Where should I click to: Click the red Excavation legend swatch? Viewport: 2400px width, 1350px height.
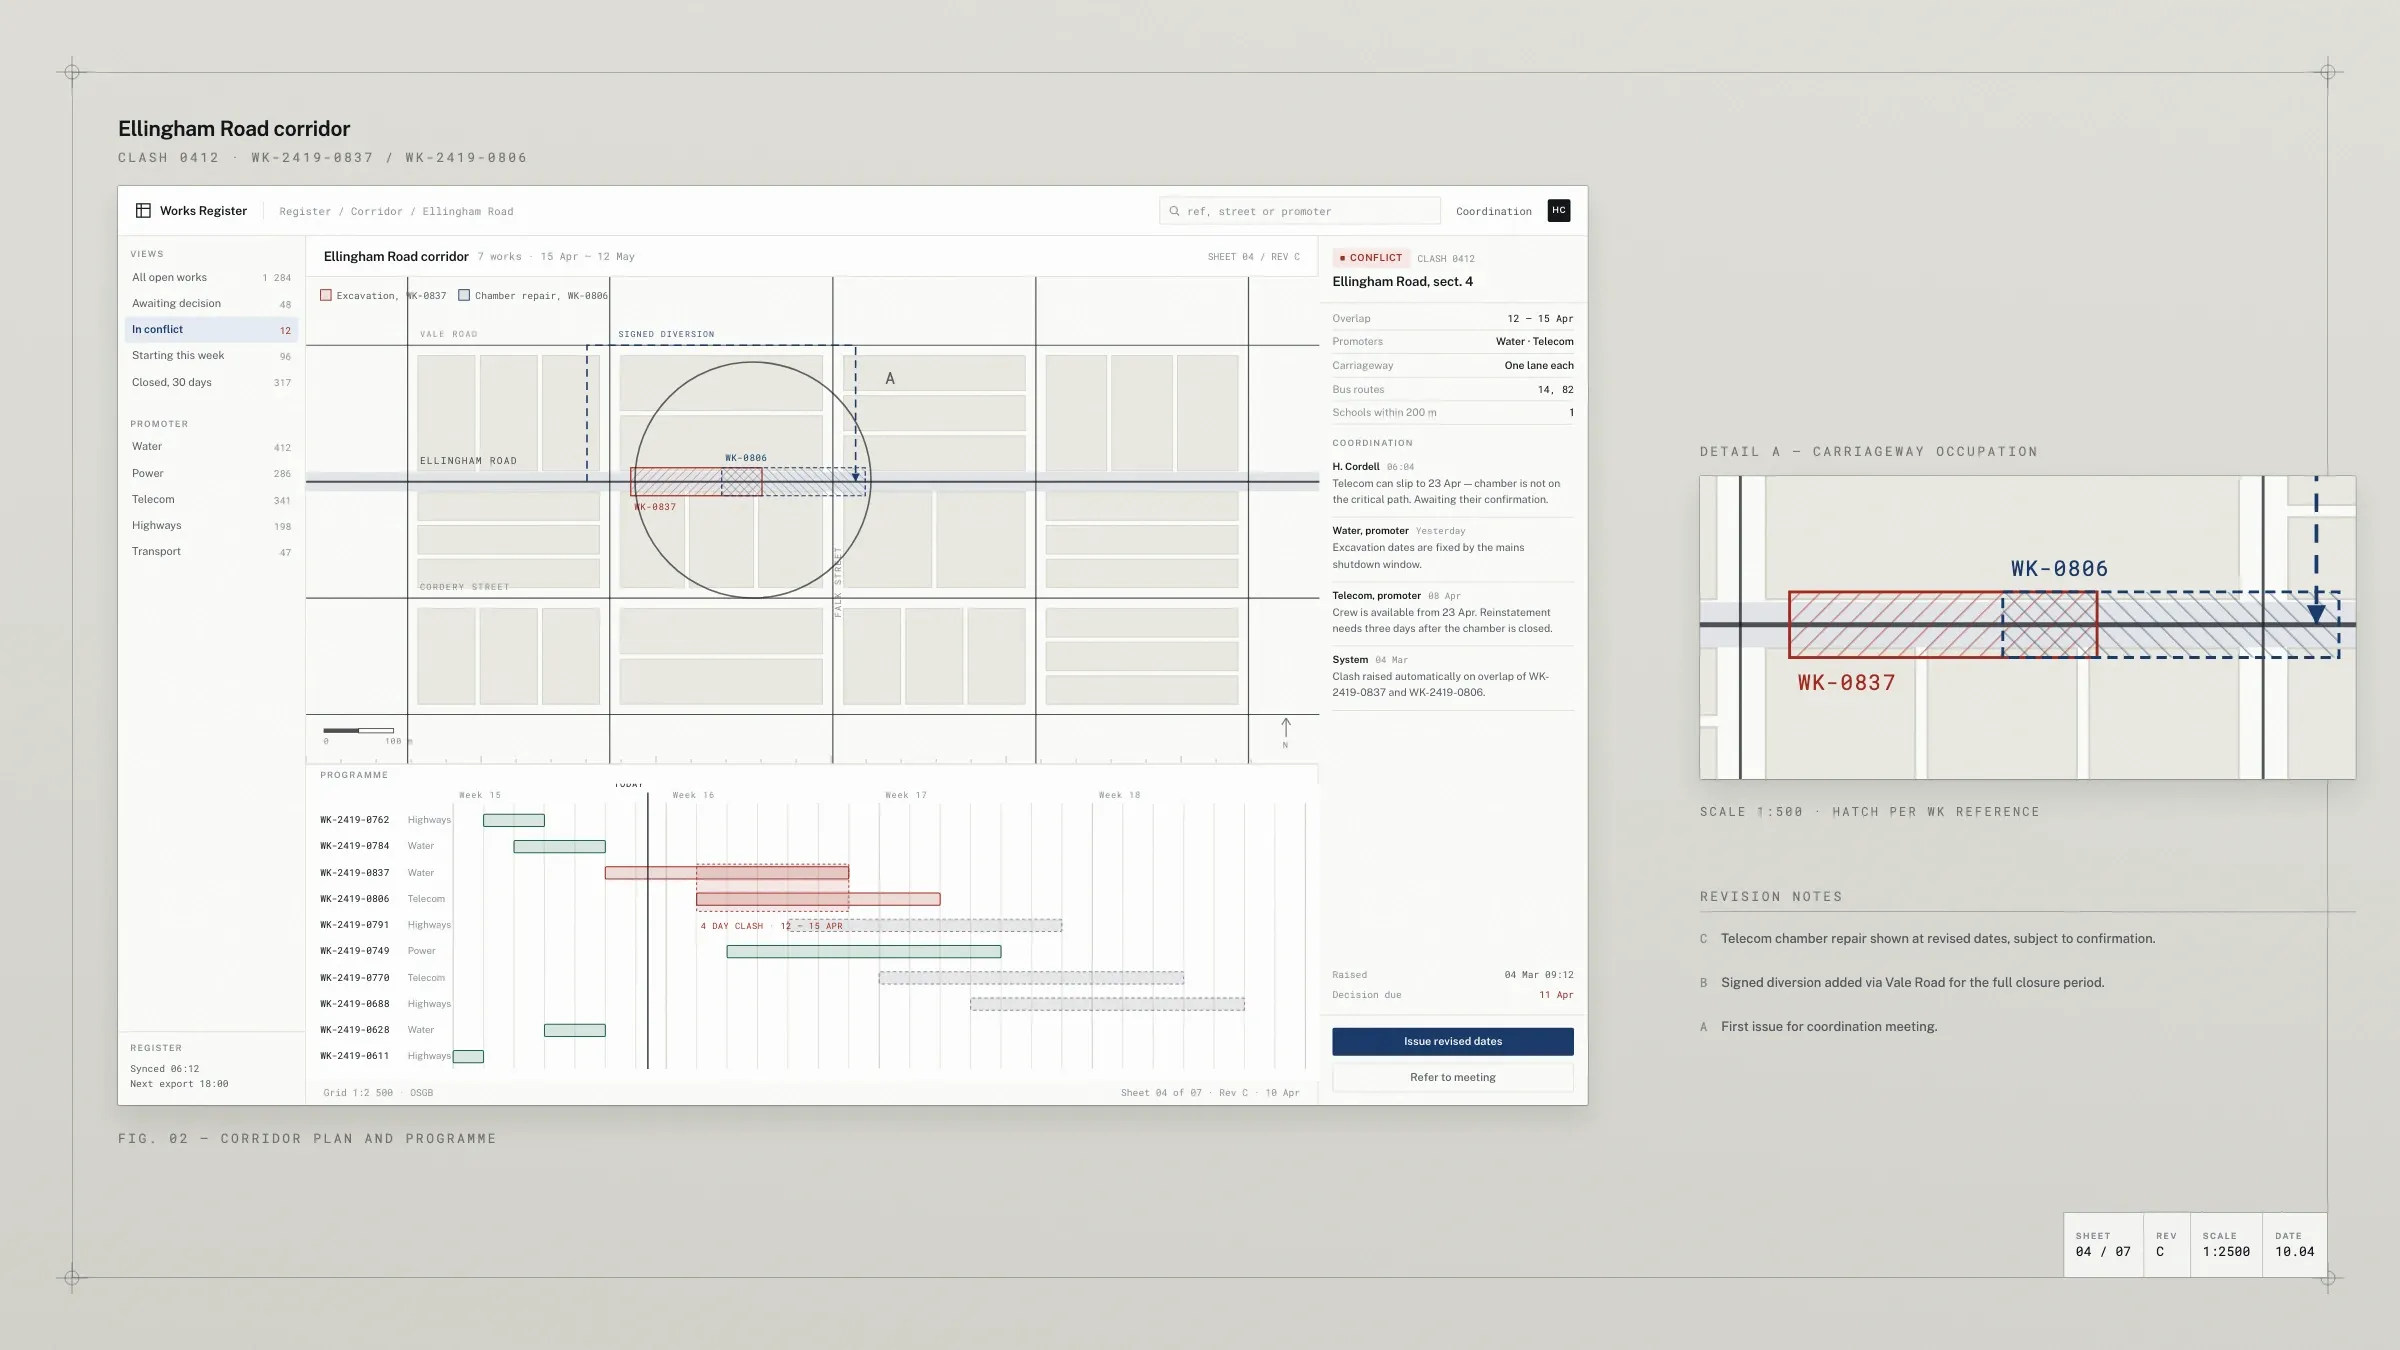326,295
